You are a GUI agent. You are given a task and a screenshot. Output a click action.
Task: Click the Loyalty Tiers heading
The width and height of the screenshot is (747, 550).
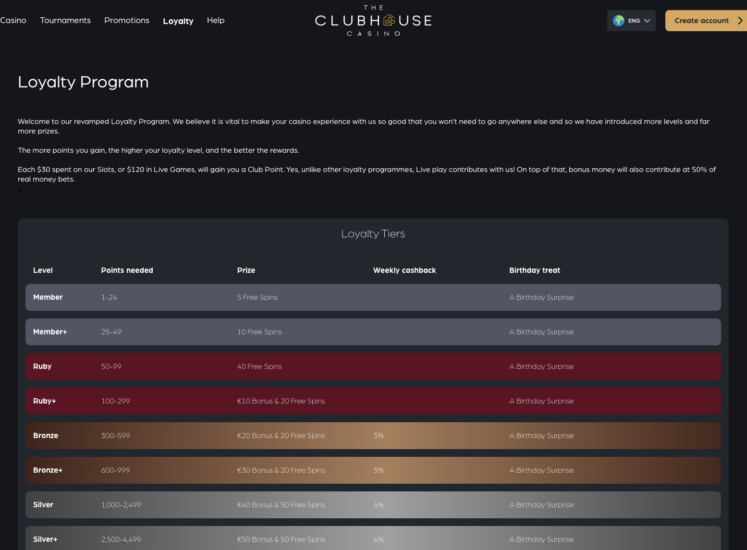click(x=373, y=234)
